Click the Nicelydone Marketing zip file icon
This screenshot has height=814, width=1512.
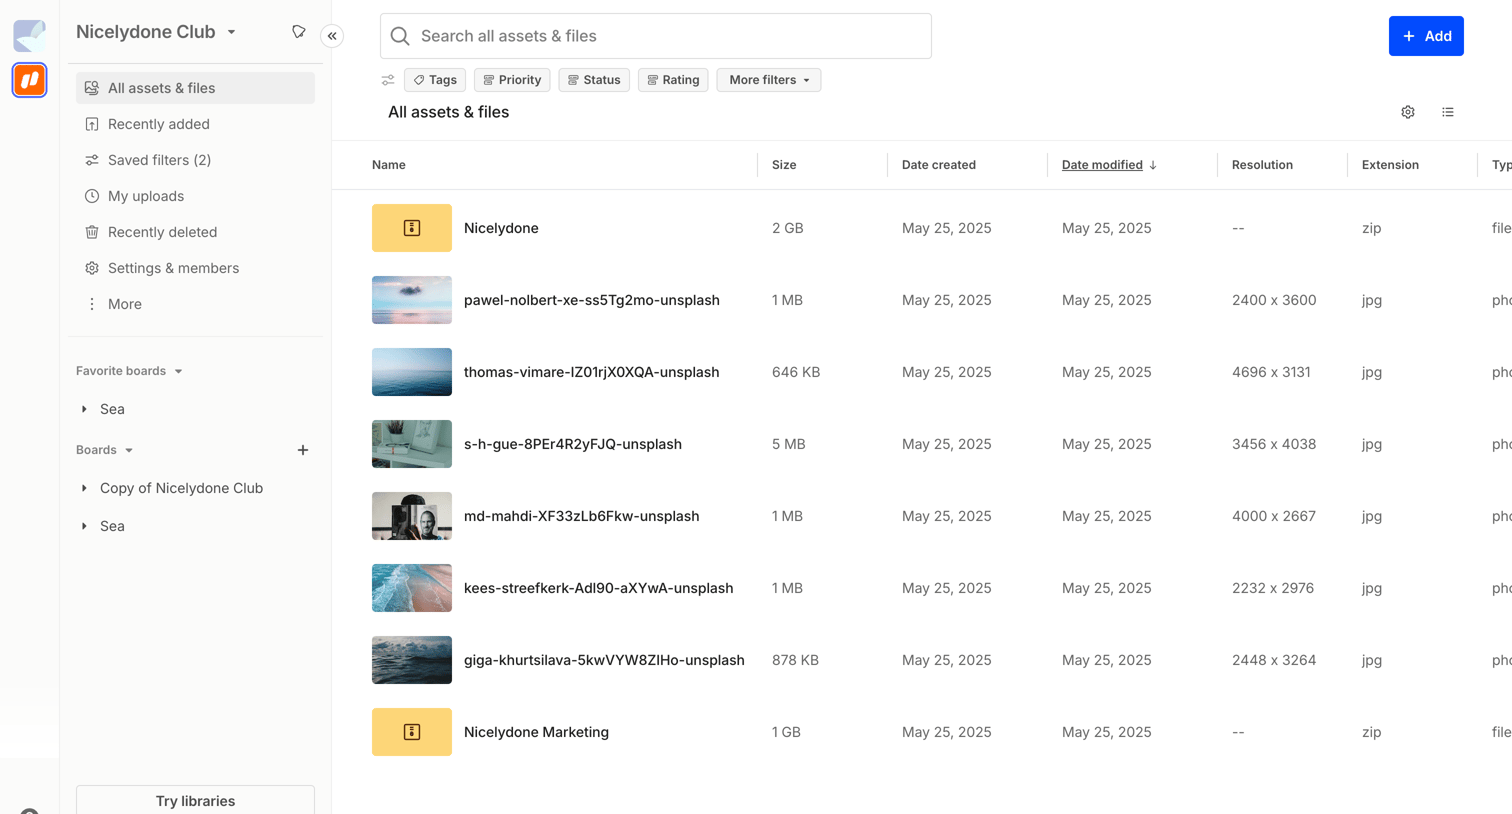tap(412, 732)
